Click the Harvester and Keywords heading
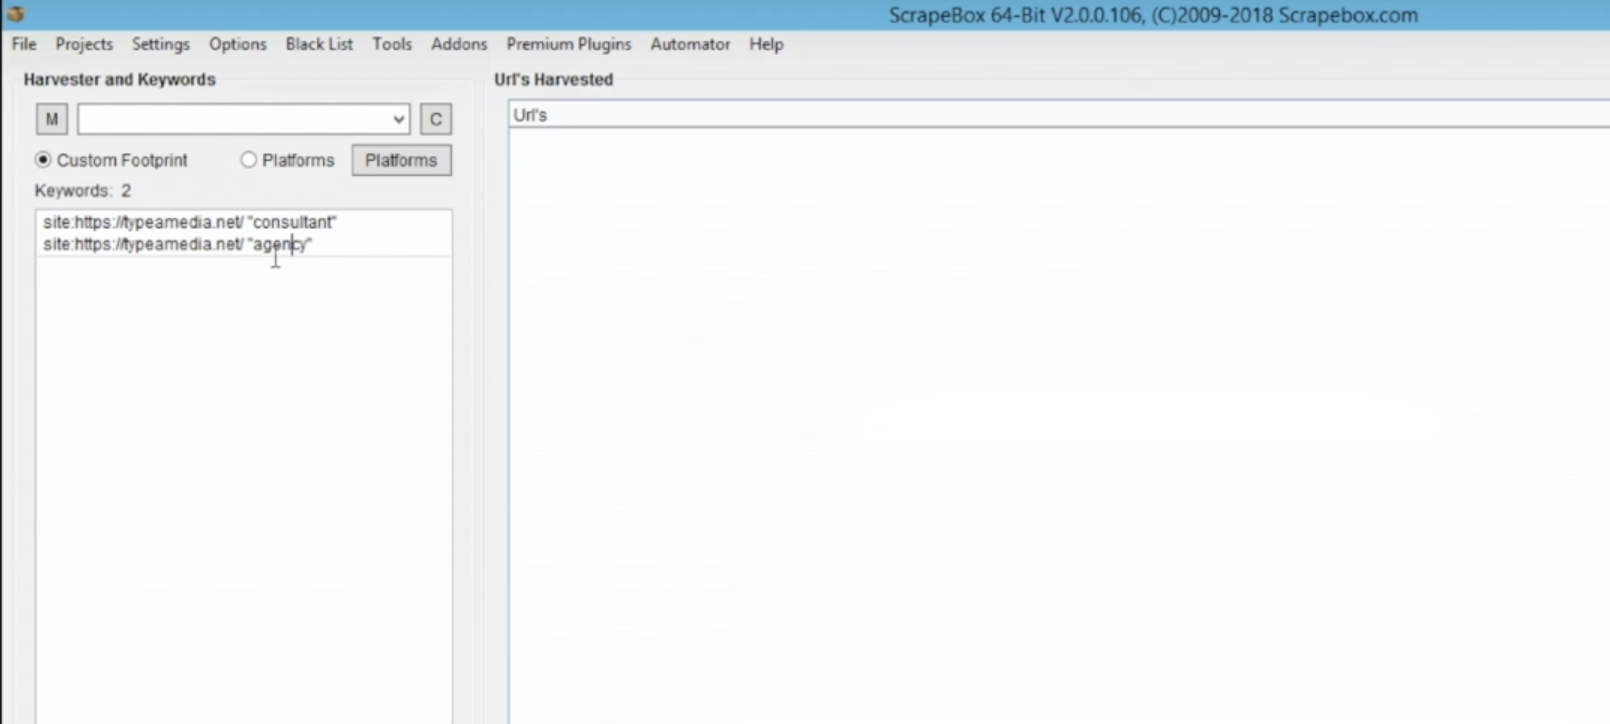 [119, 79]
